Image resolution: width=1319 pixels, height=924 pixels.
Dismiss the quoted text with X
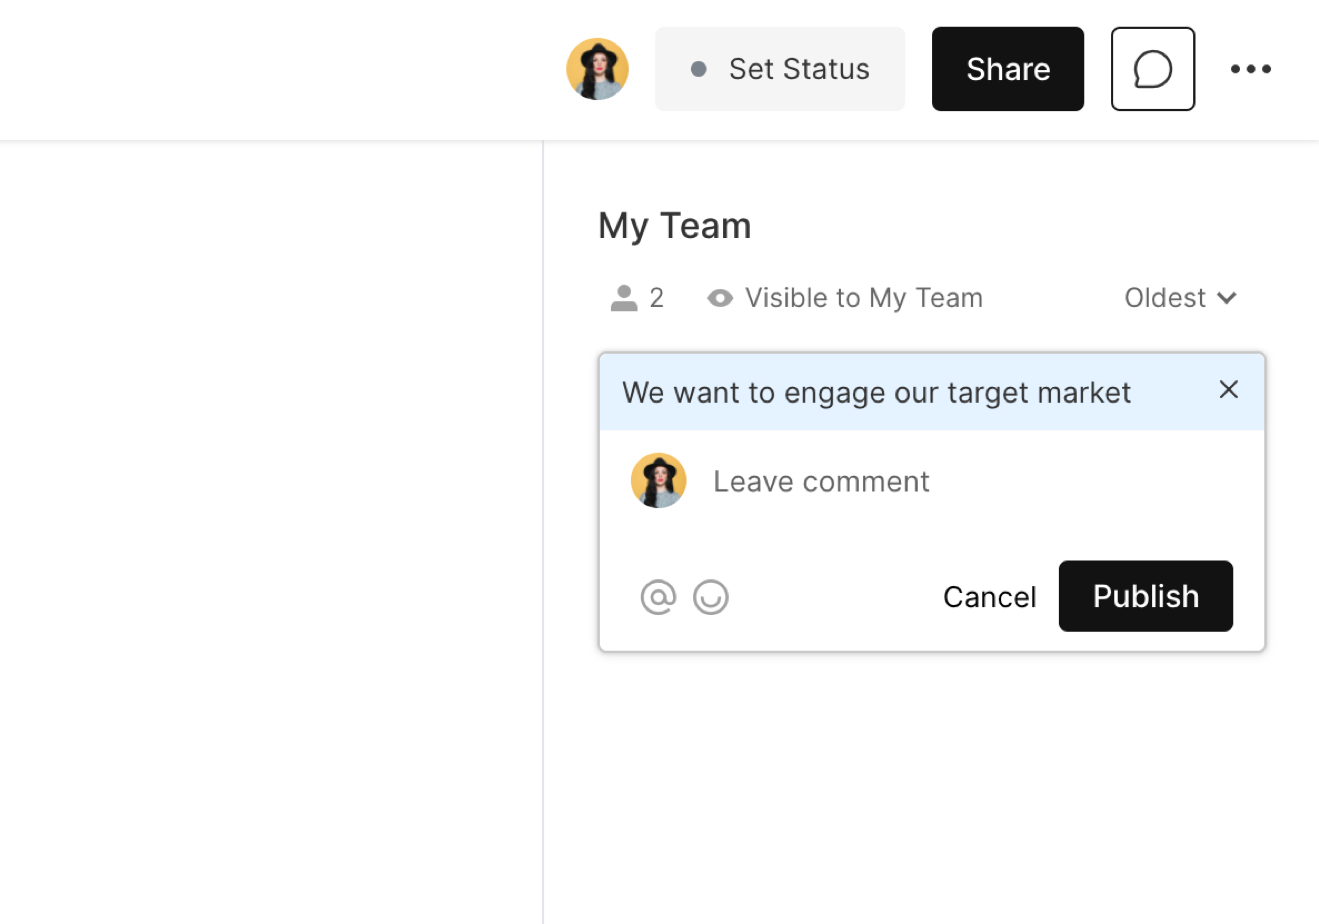(1228, 390)
